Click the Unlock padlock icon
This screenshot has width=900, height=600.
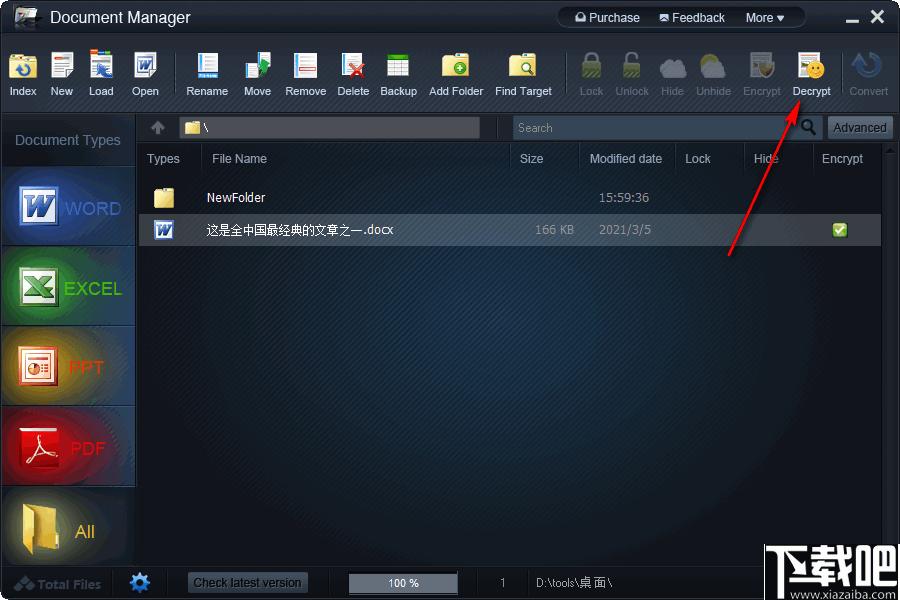click(631, 65)
